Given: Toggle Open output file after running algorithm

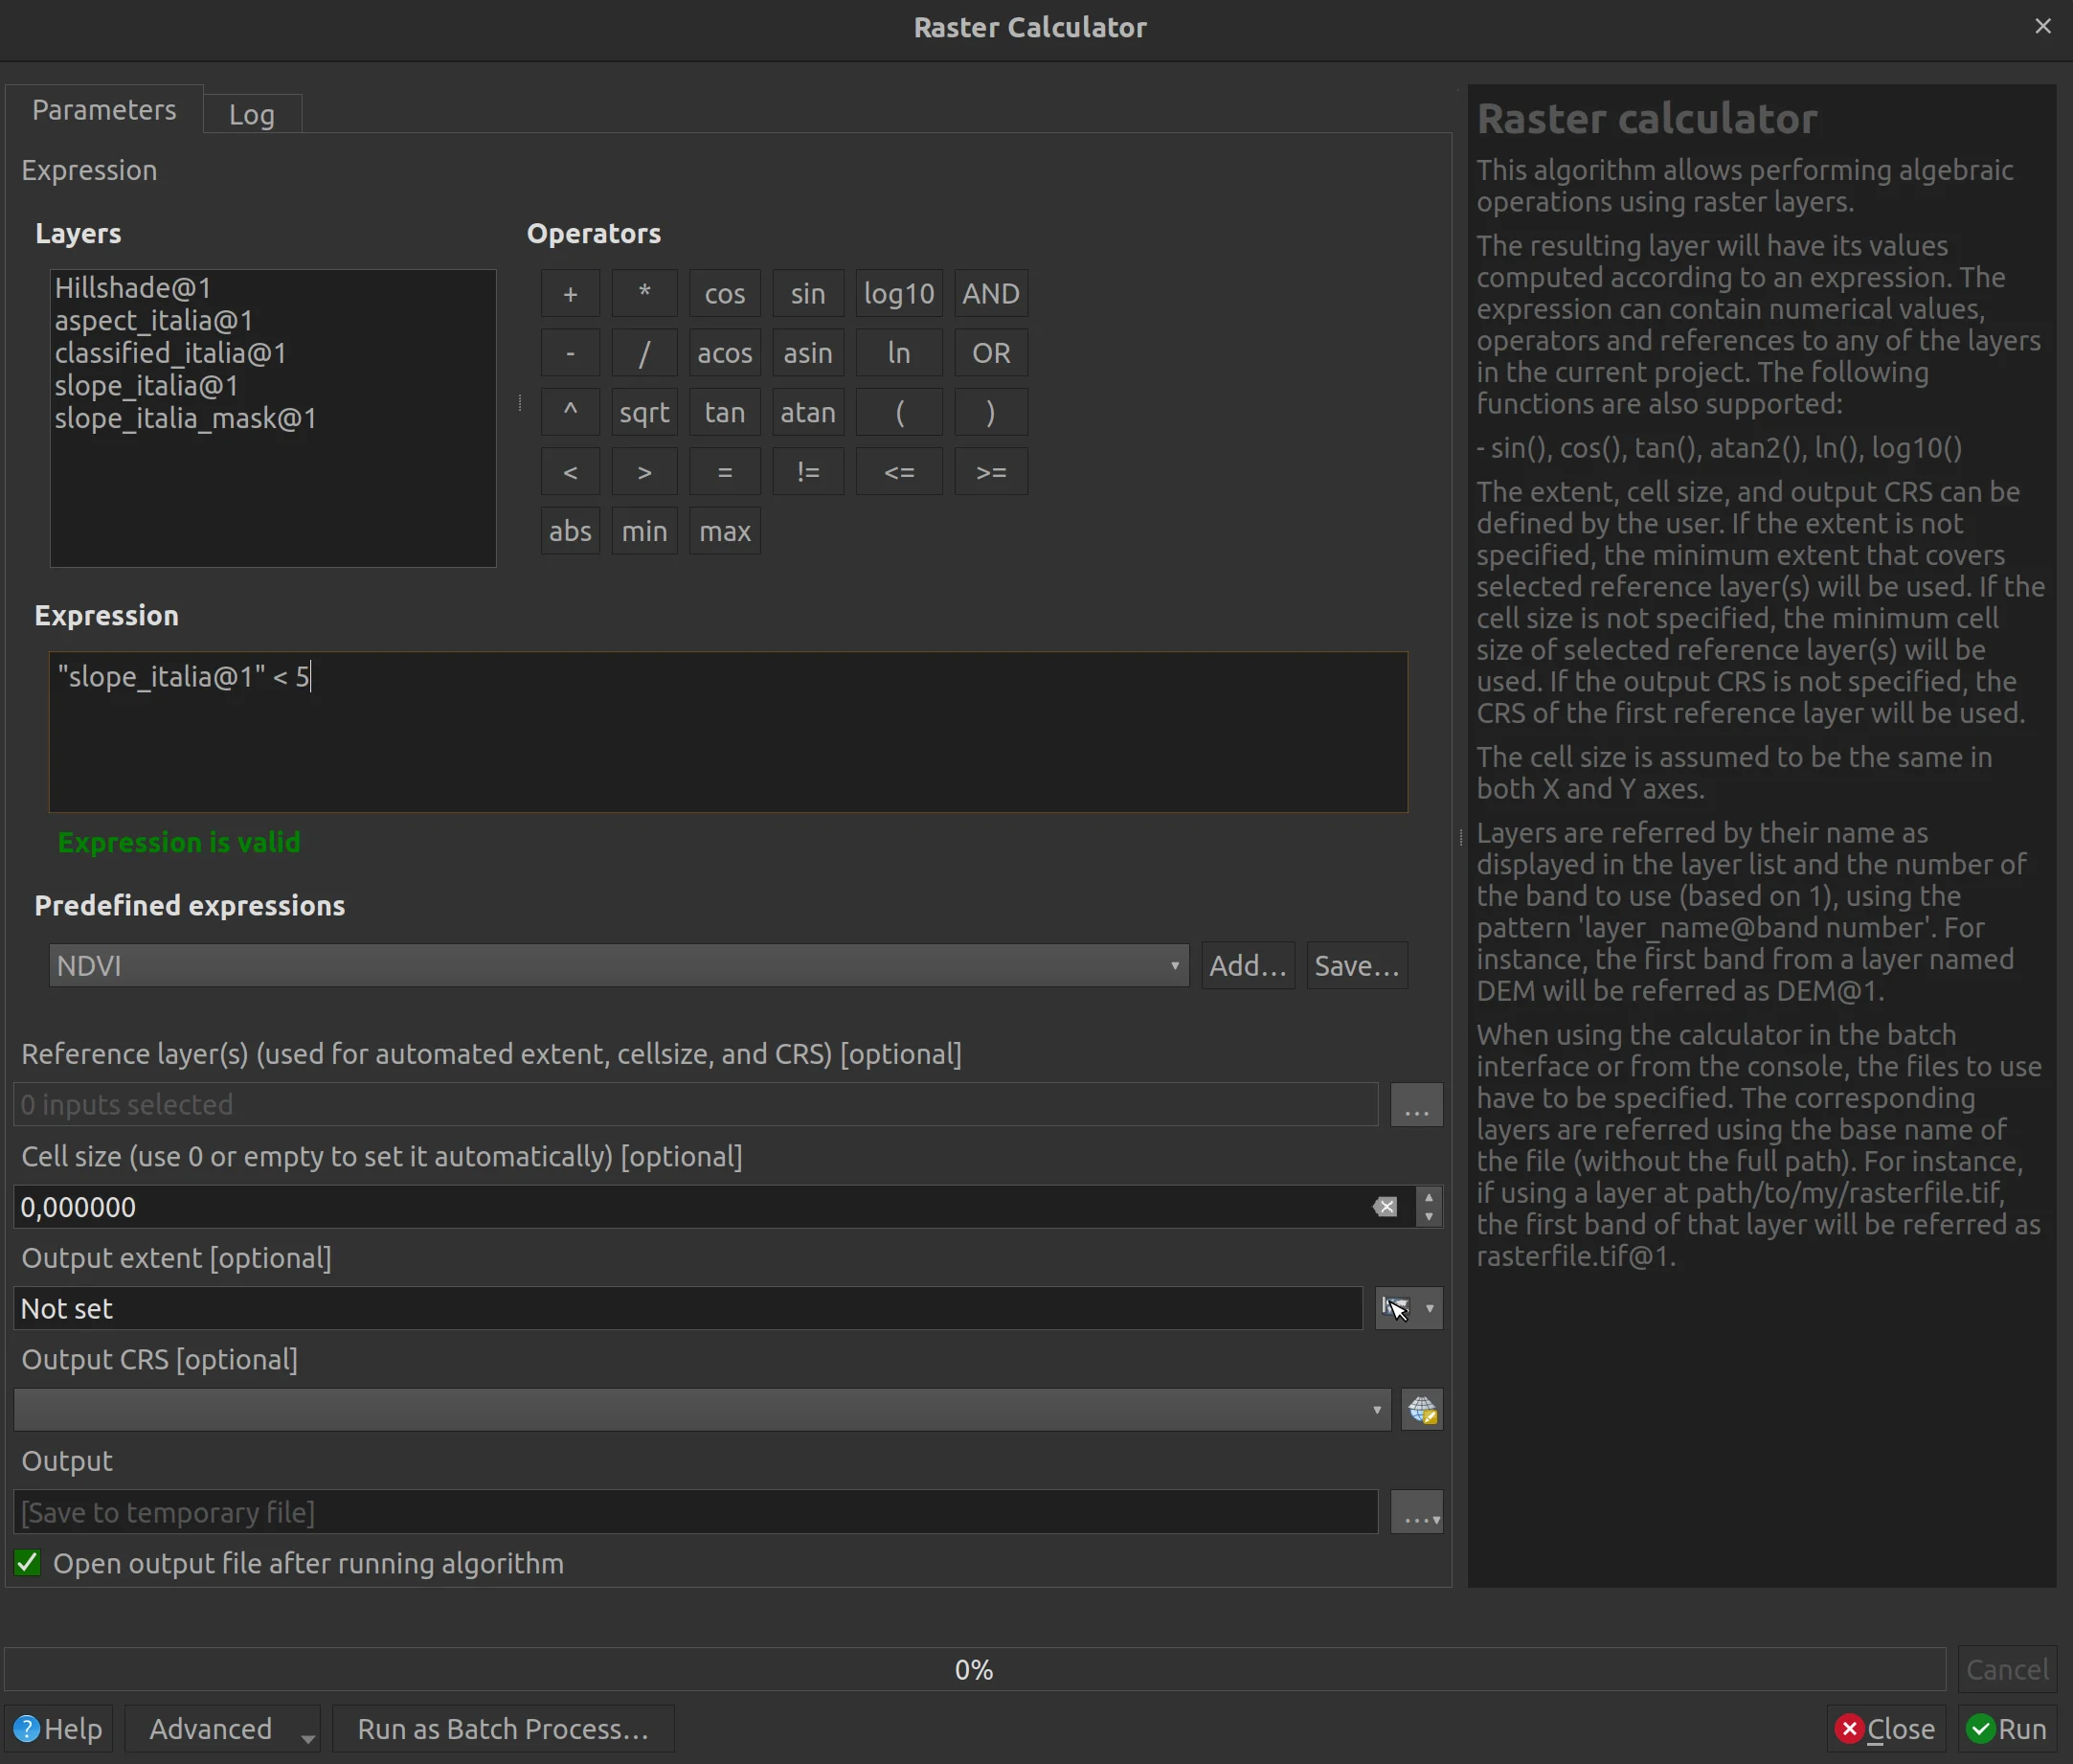Looking at the screenshot, I should click(x=28, y=1563).
